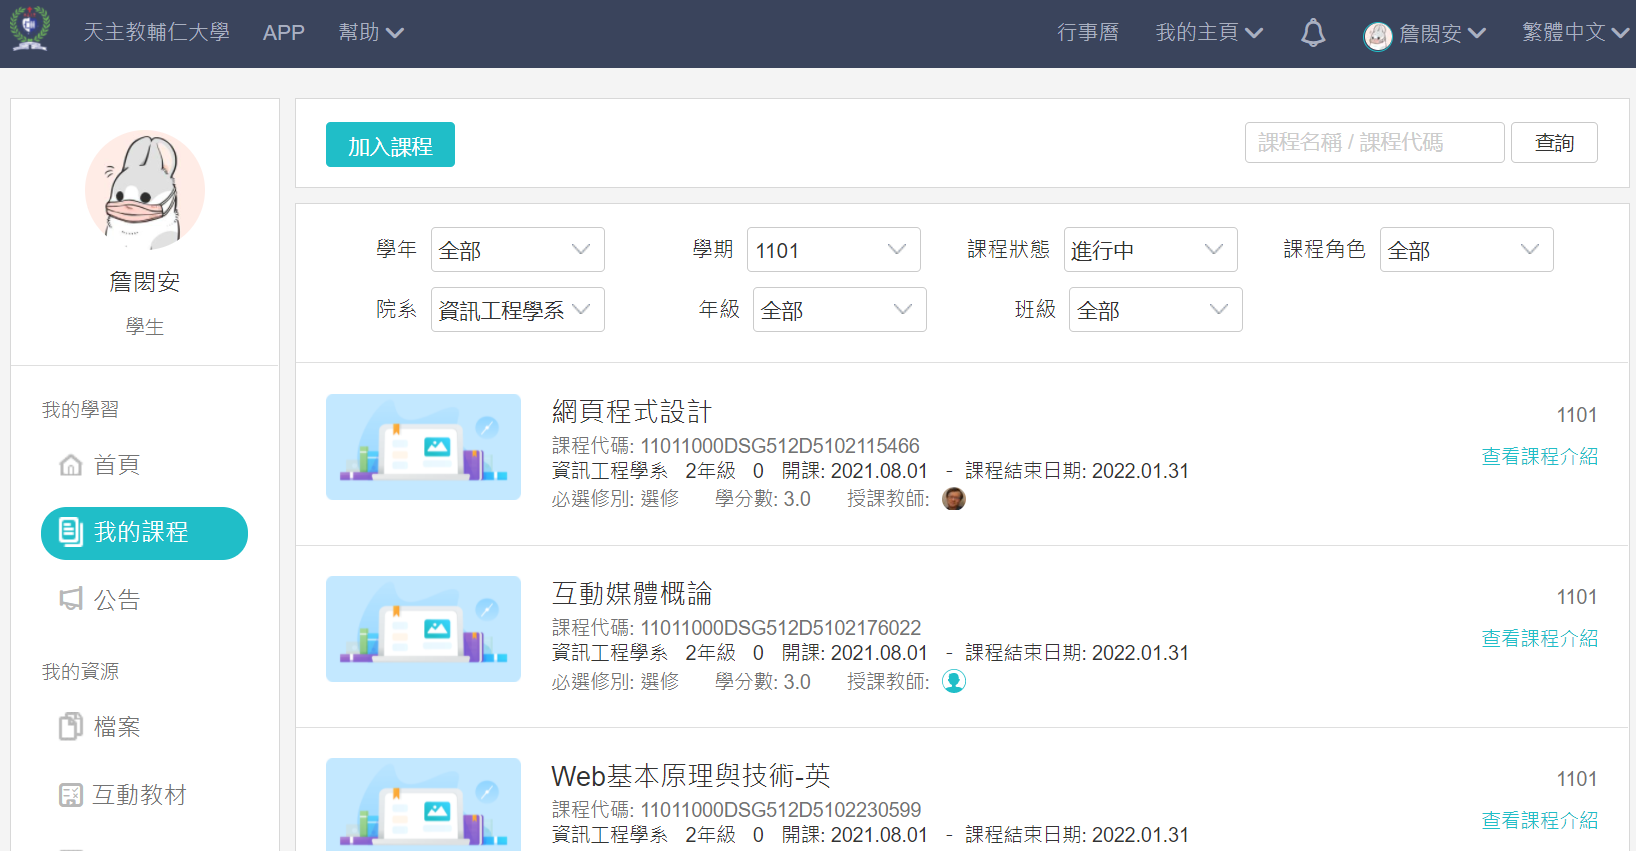
Task: Expand the 學年 dropdown
Action: coord(517,250)
